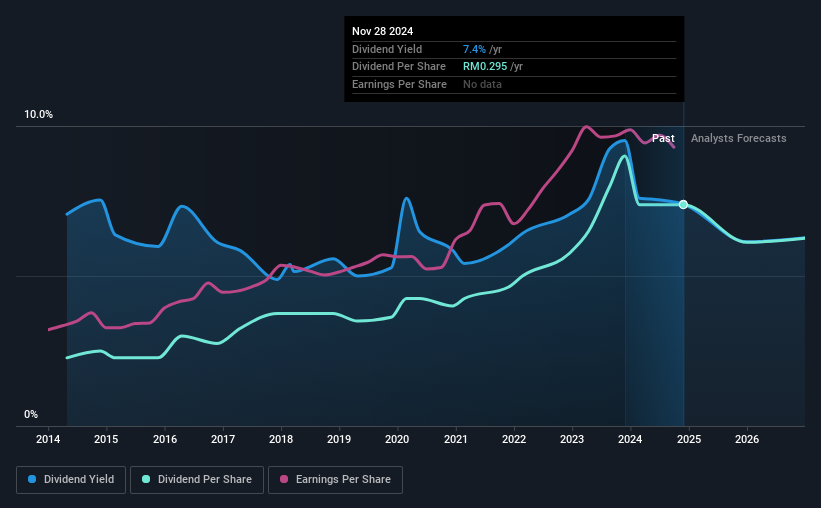This screenshot has width=821, height=508.
Task: Click the highlighted data point marker on chart
Action: click(683, 204)
